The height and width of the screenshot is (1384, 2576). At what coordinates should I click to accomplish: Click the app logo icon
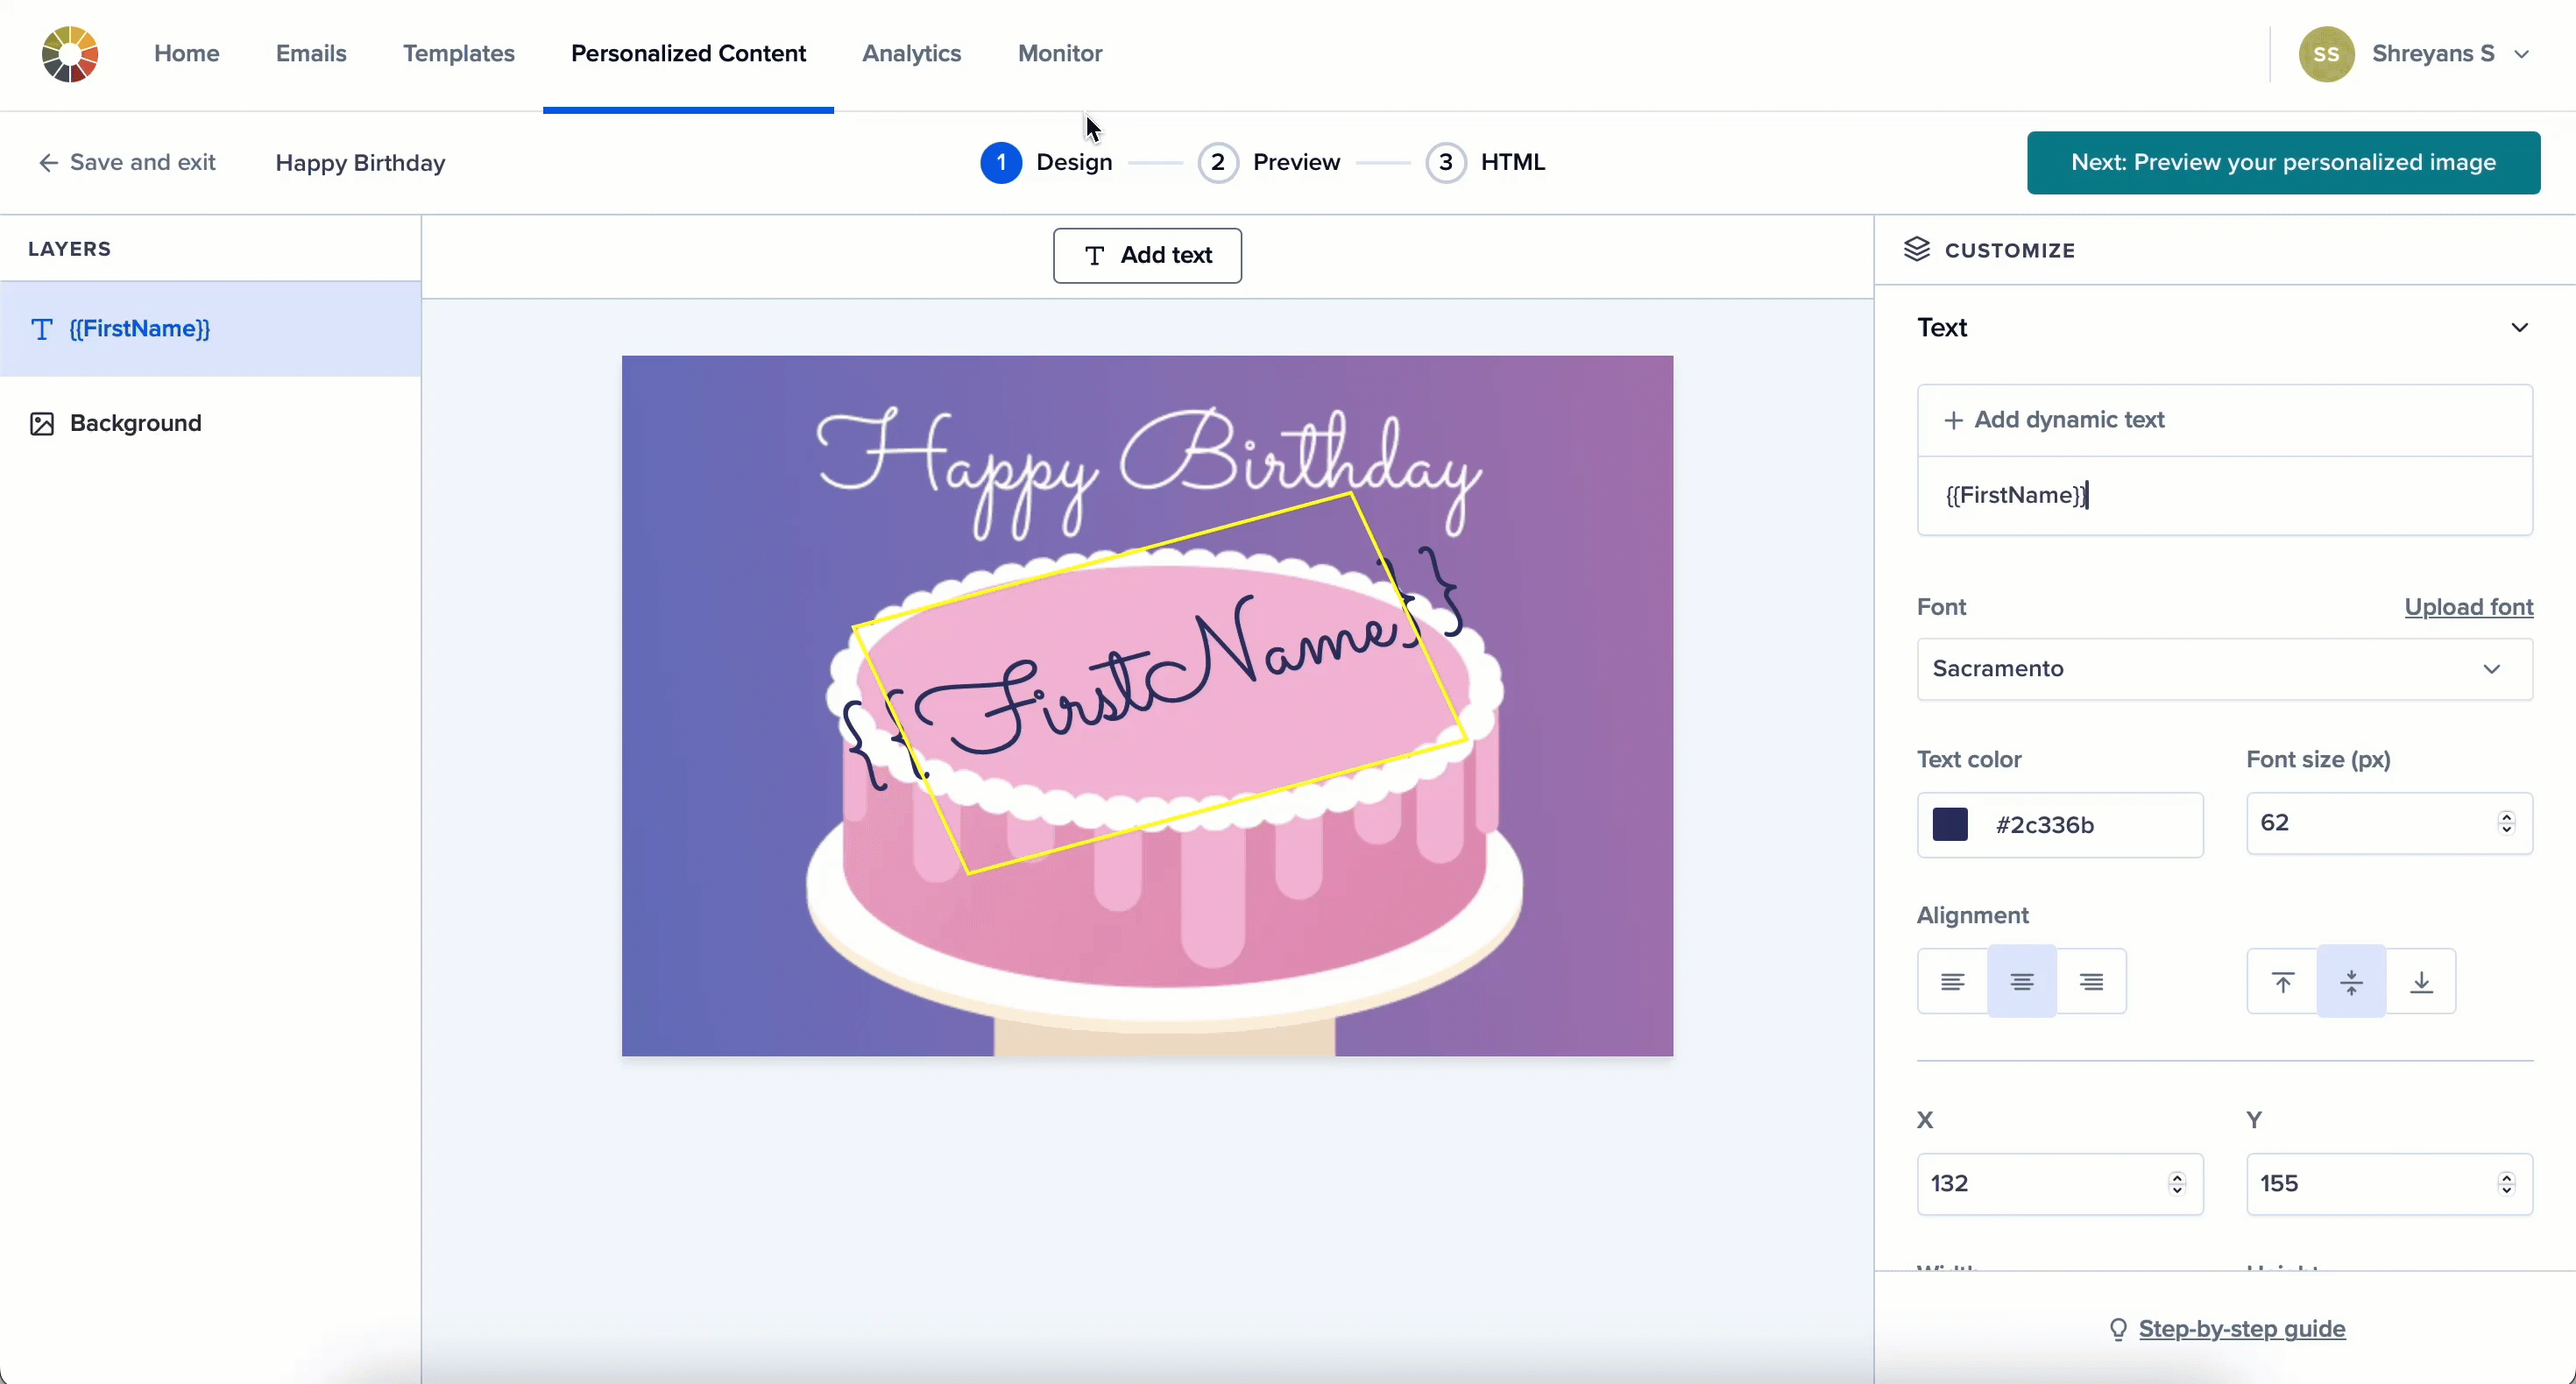pos(70,54)
